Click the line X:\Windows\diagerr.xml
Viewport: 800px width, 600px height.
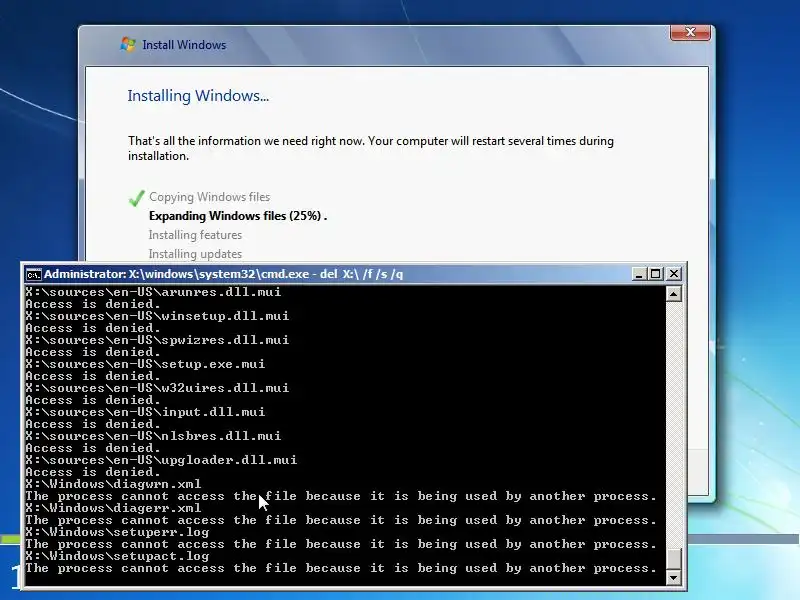[113, 508]
